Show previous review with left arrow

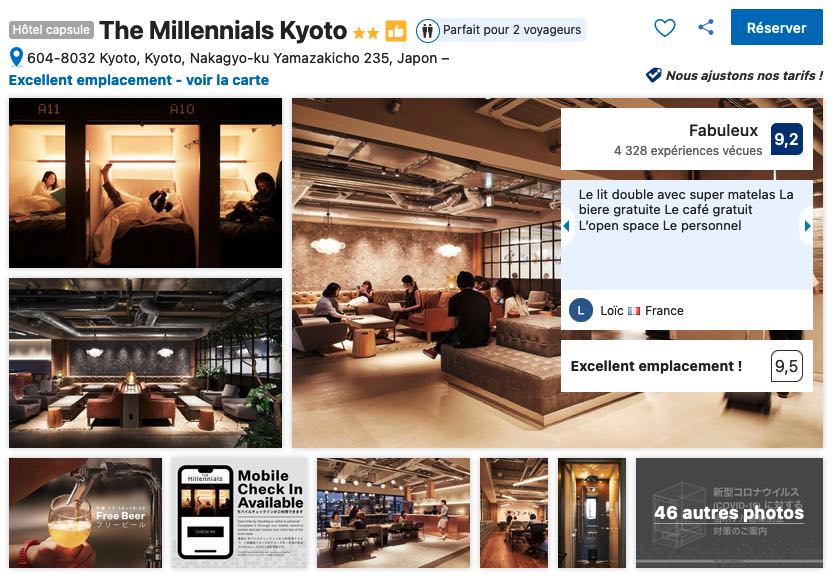566,226
